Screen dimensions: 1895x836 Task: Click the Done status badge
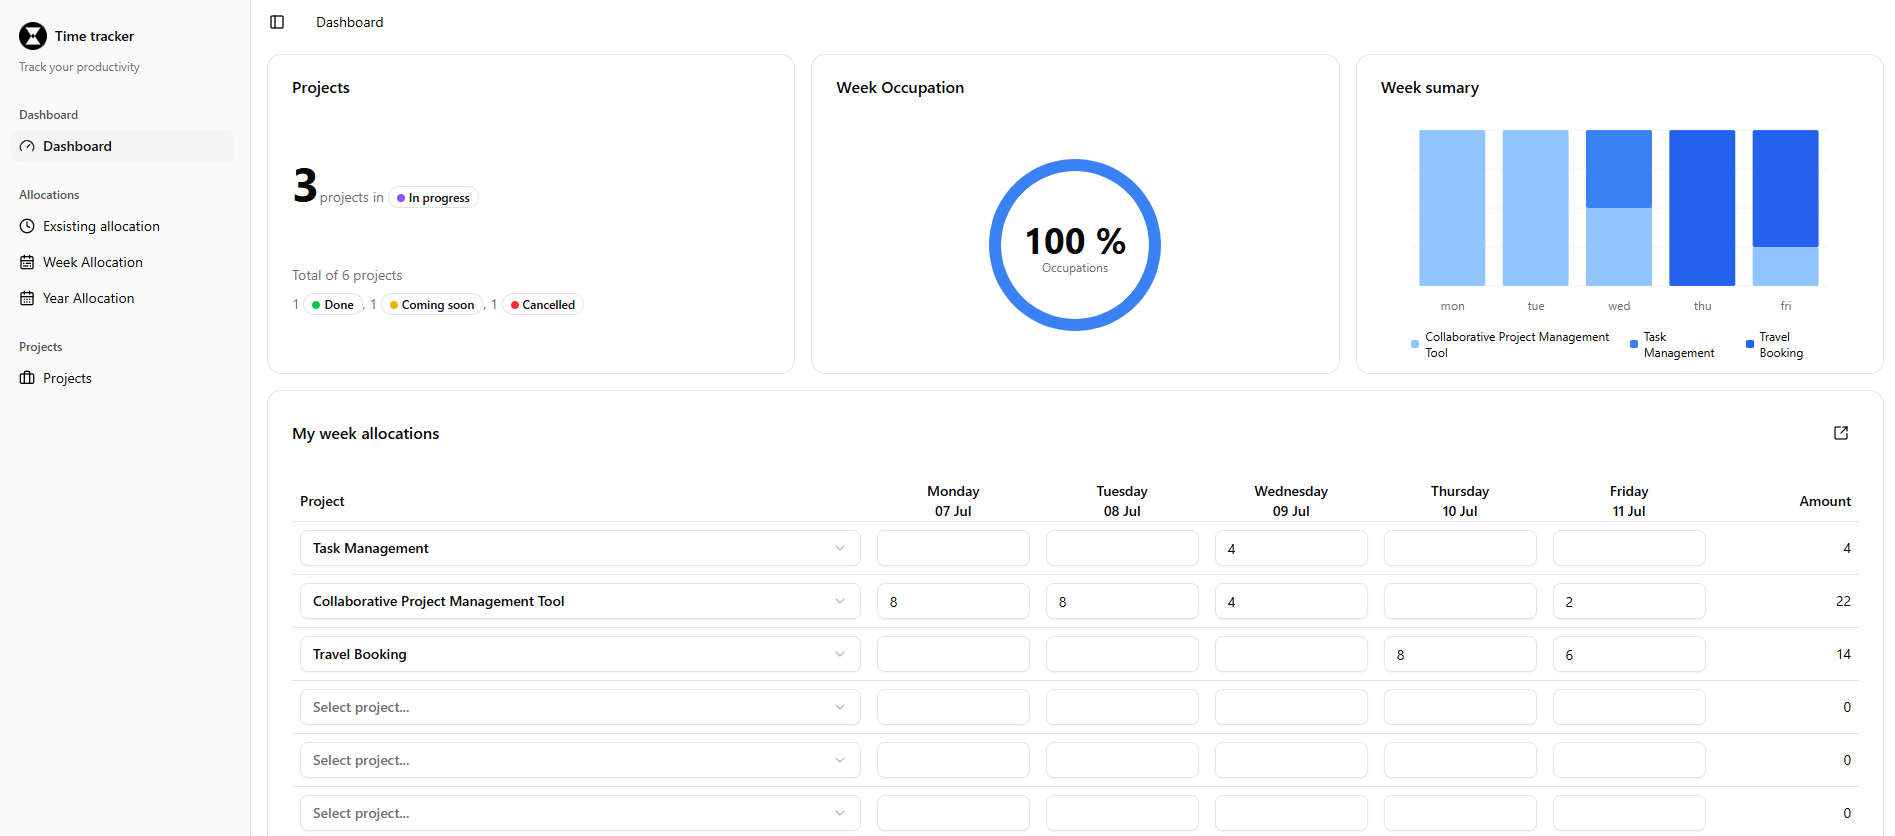pos(333,305)
